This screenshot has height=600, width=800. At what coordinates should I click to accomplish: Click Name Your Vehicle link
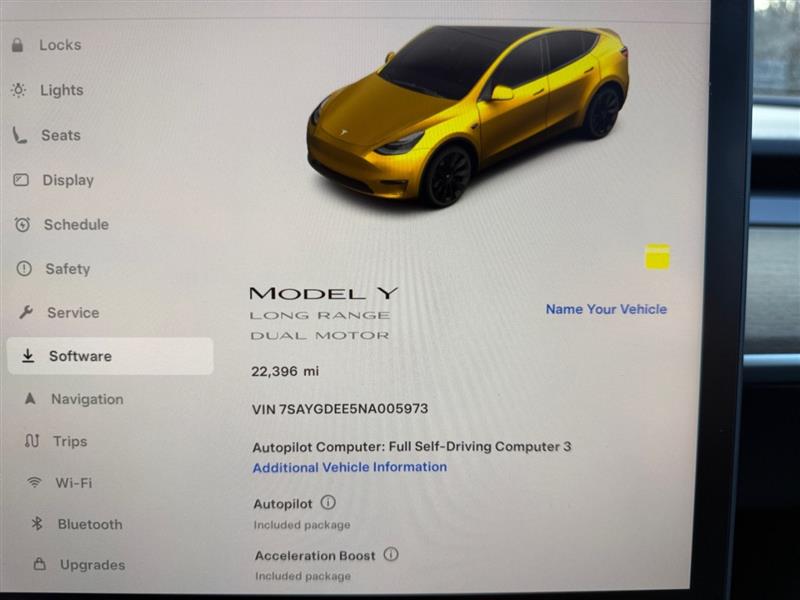(606, 309)
